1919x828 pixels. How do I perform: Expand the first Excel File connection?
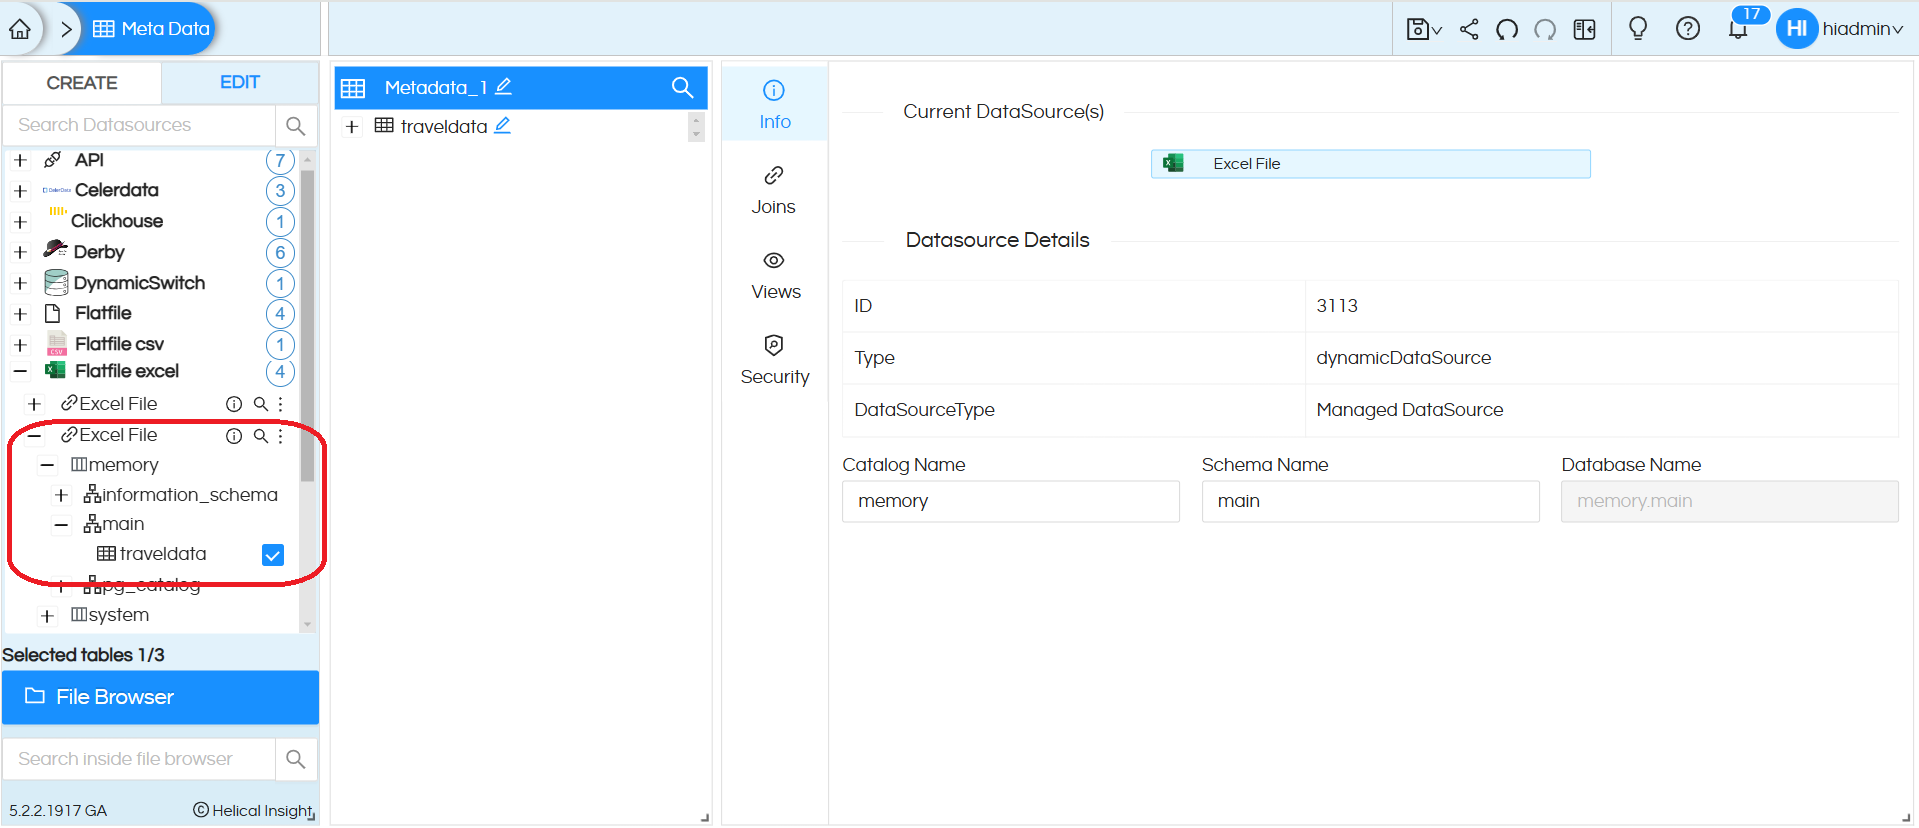(34, 404)
